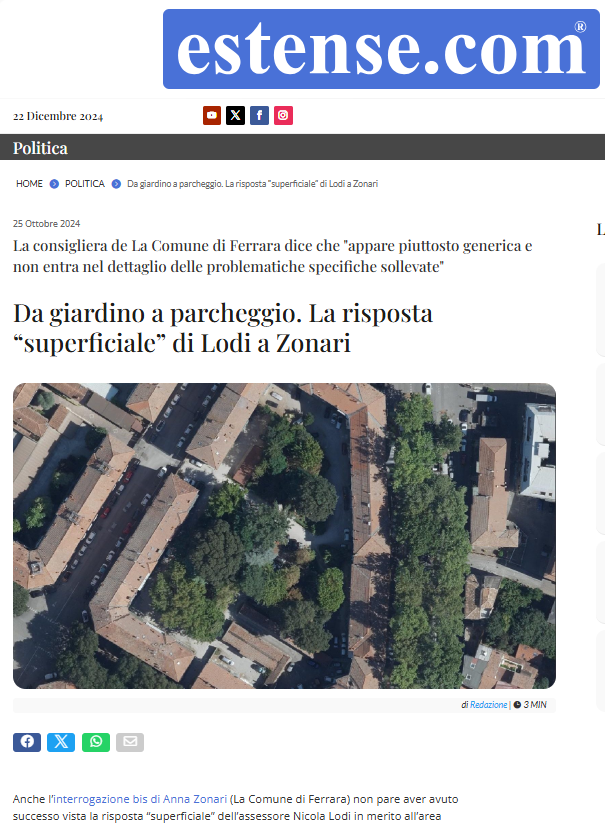The width and height of the screenshot is (605, 828).
Task: Open the Facebook page icon in header
Action: pyautogui.click(x=259, y=115)
